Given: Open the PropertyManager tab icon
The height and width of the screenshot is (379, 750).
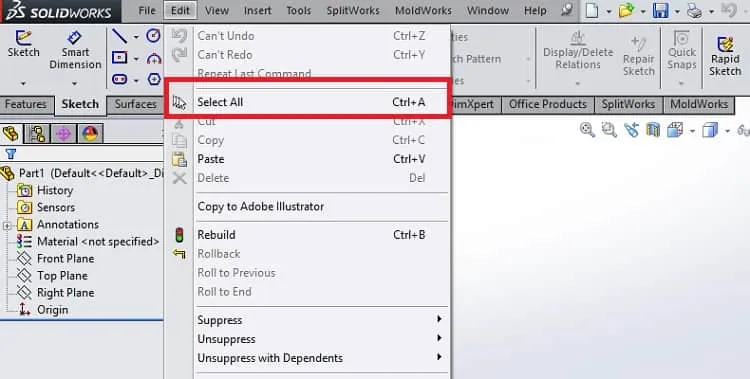Looking at the screenshot, I should 37,134.
